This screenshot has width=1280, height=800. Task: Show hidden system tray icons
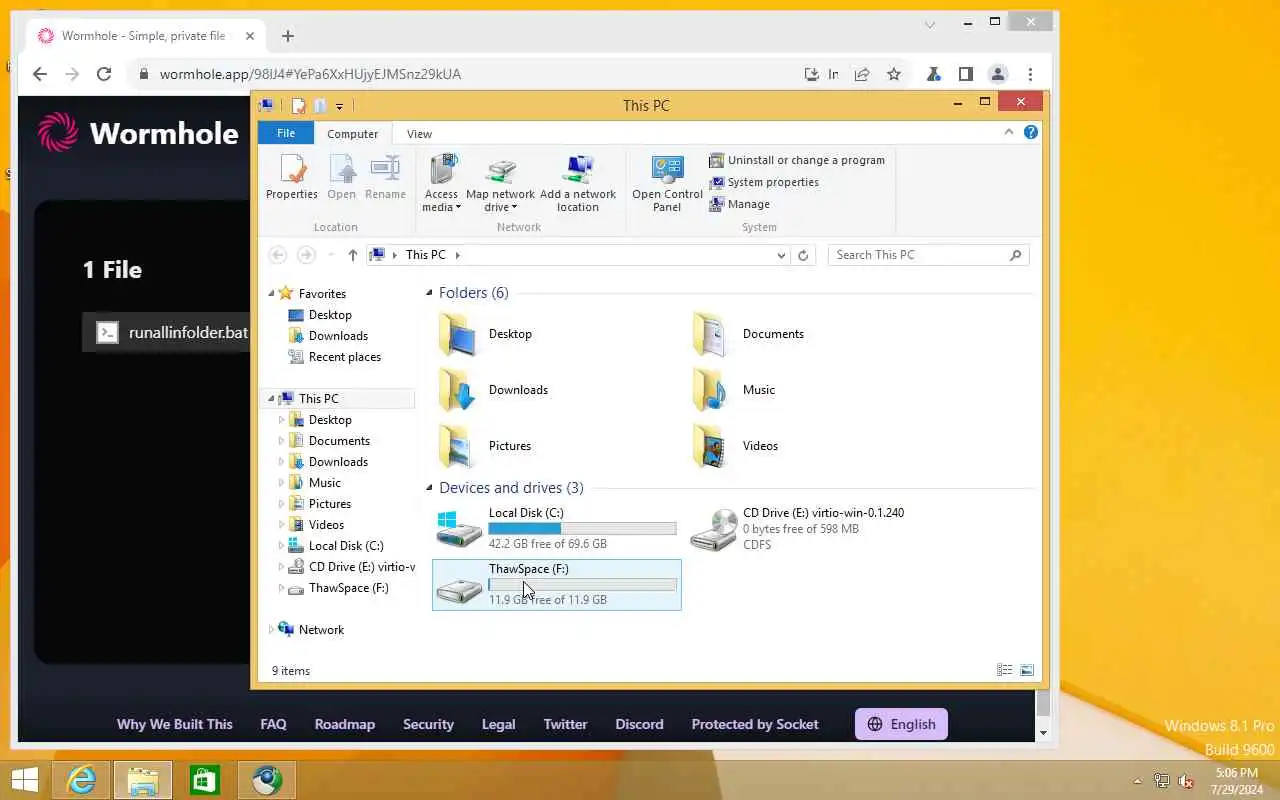[x=1137, y=781]
